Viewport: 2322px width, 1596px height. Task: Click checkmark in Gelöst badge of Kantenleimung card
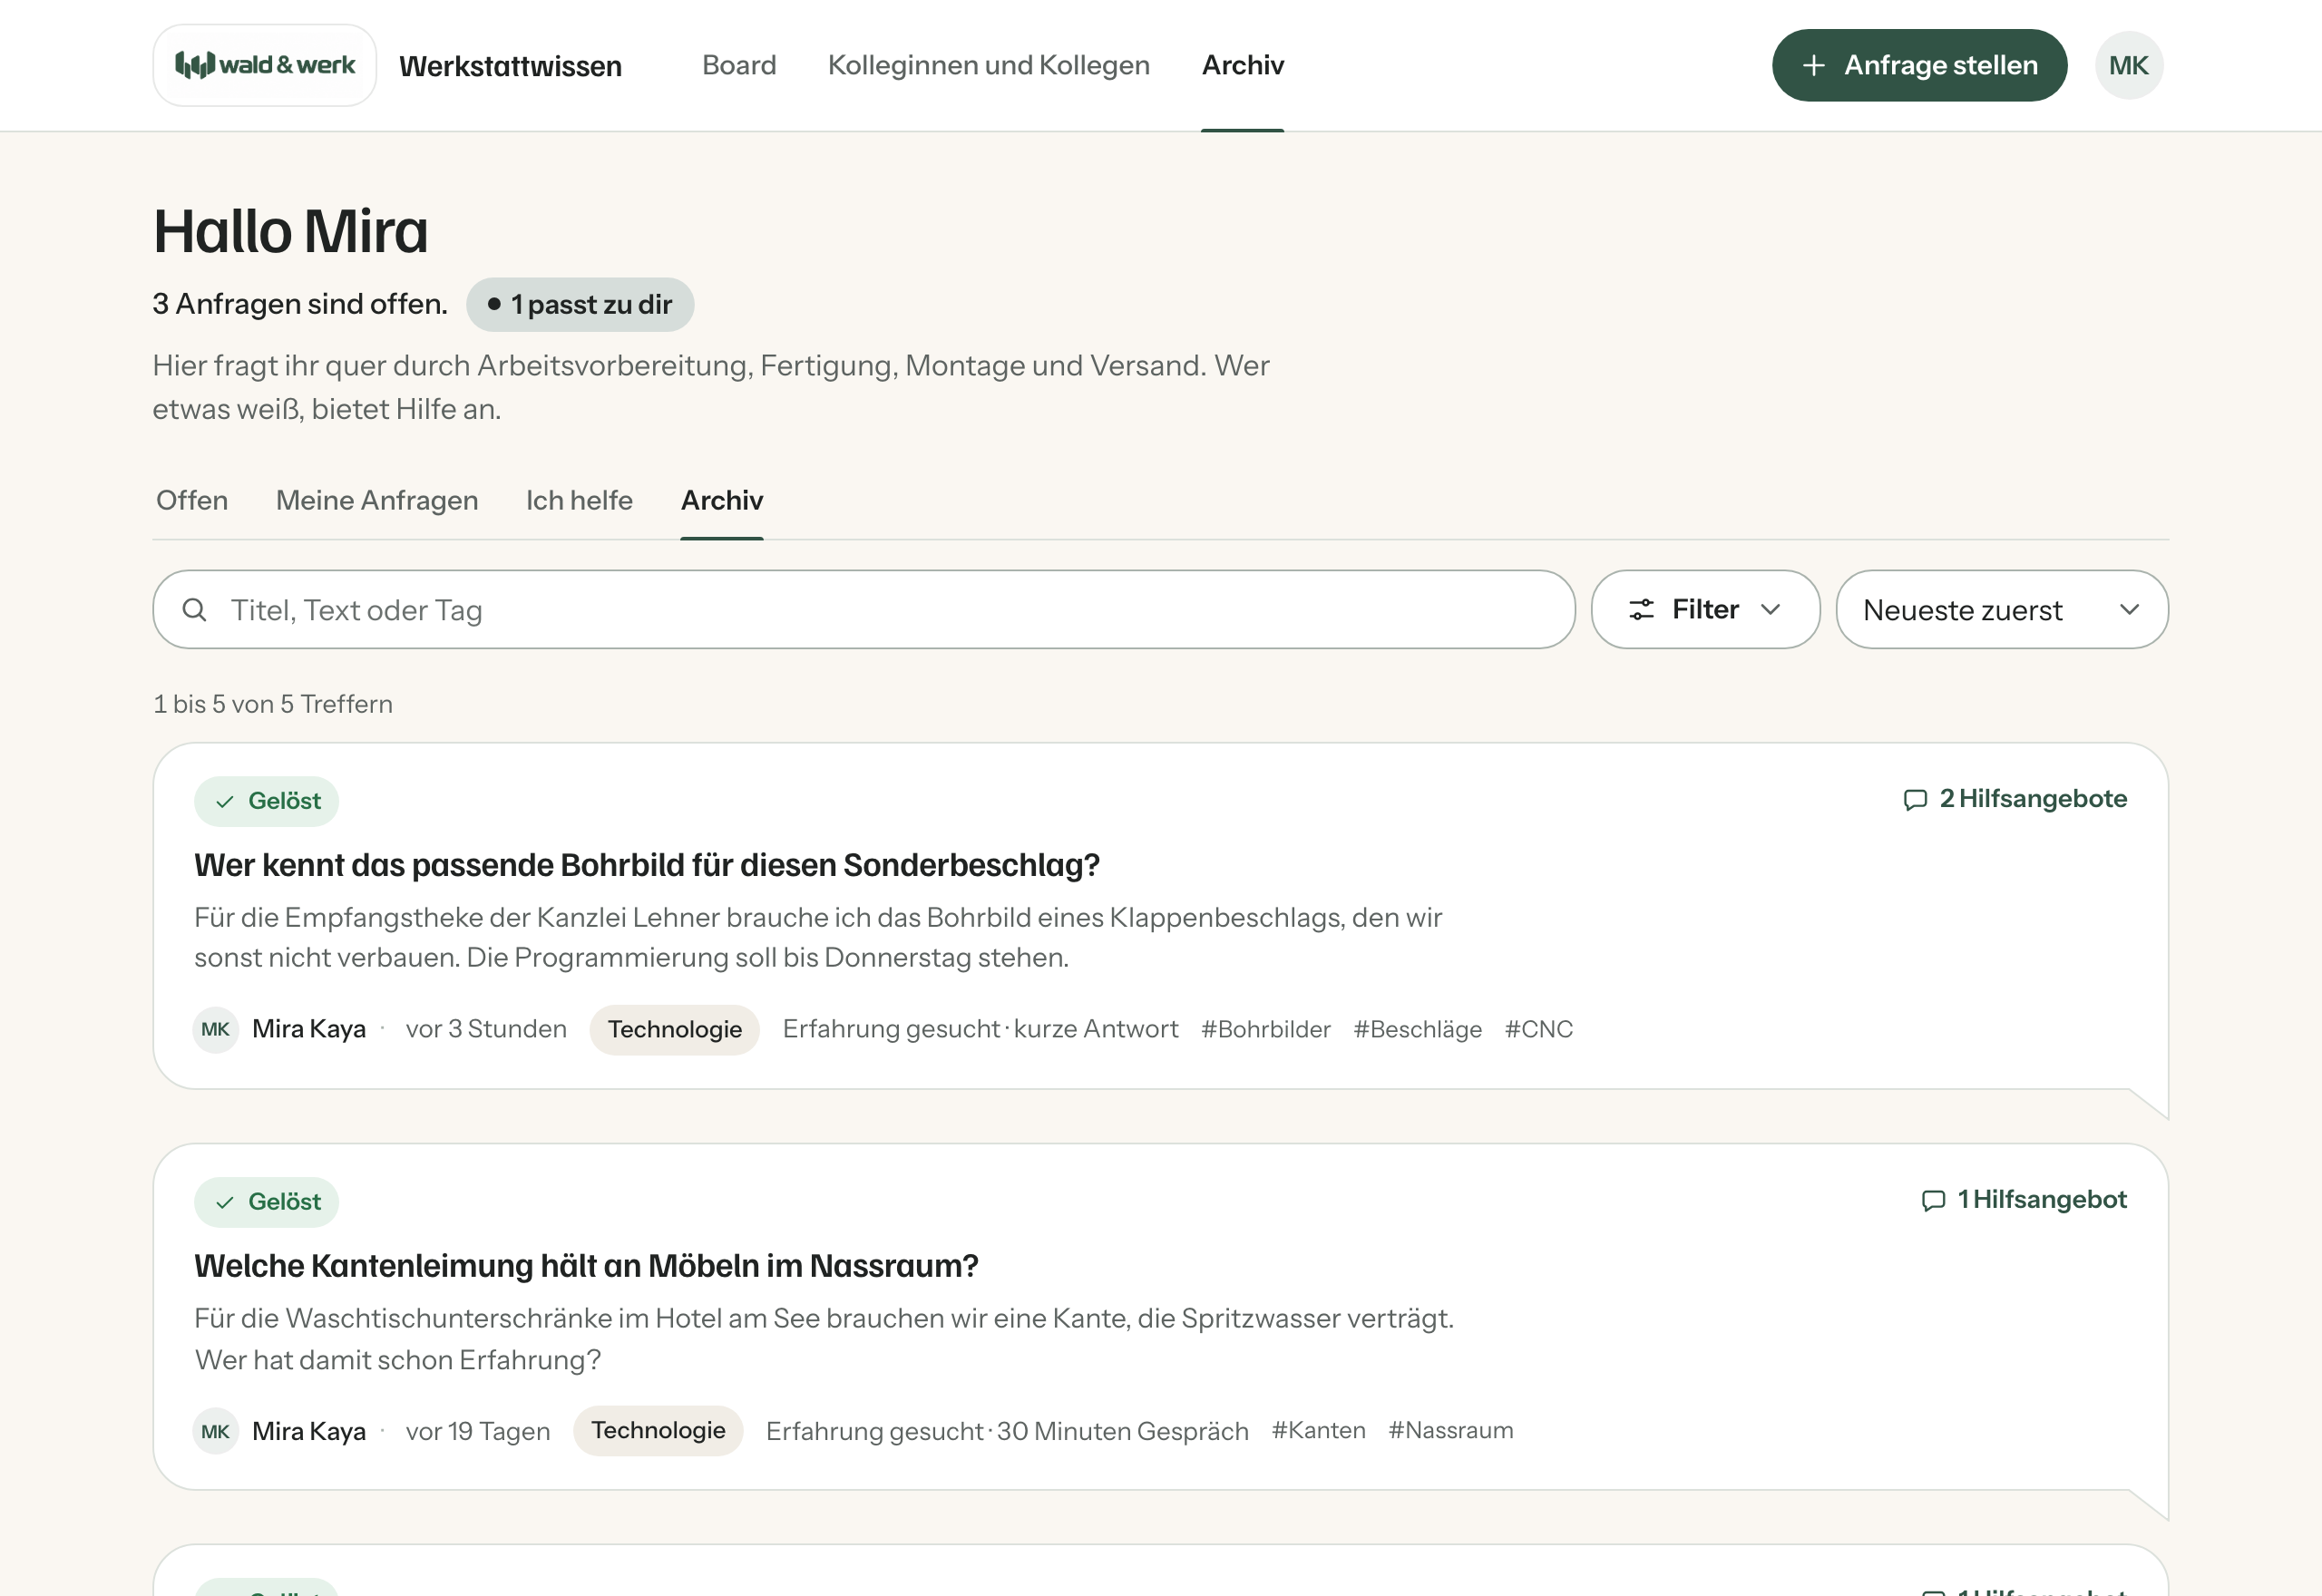(225, 1202)
